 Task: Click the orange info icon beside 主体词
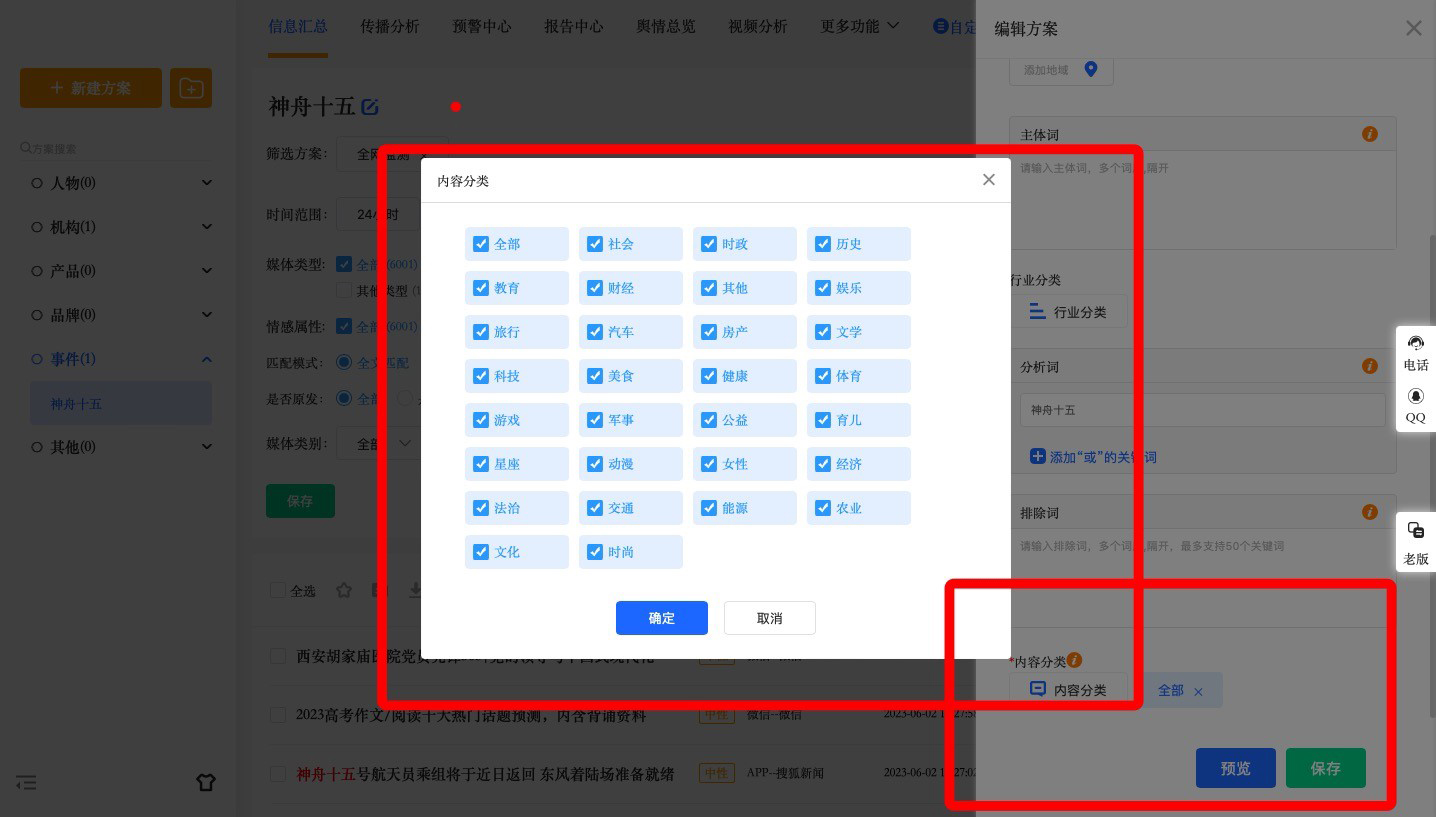point(1370,134)
